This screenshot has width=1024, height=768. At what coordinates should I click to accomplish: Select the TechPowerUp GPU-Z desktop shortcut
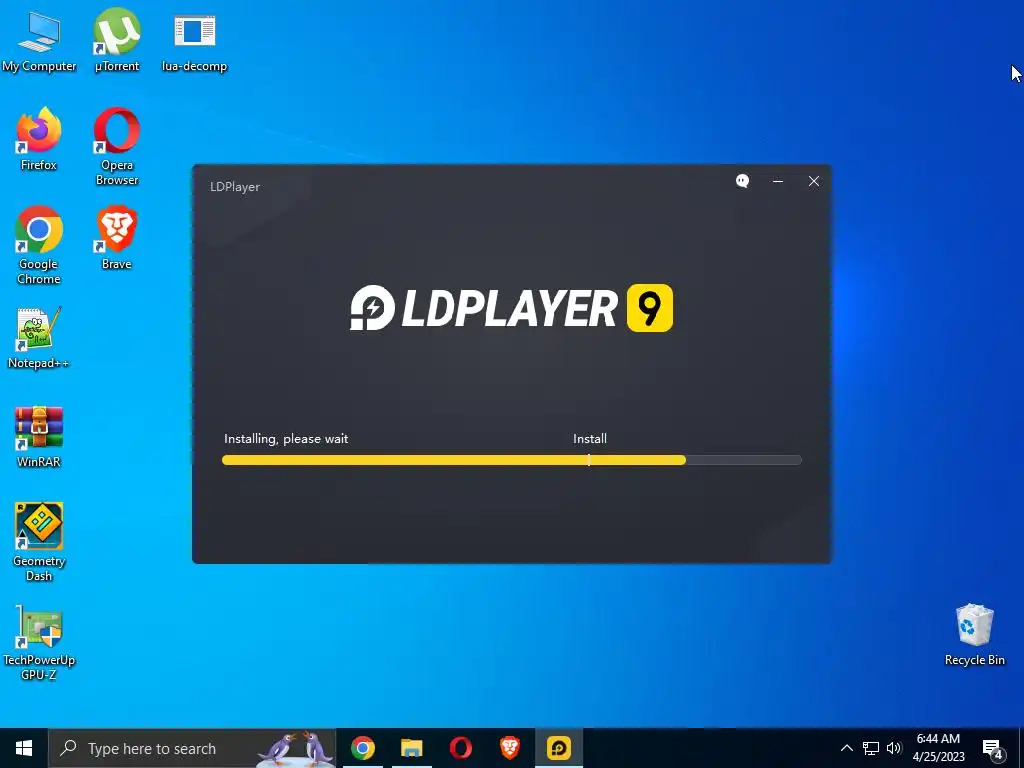click(x=39, y=643)
